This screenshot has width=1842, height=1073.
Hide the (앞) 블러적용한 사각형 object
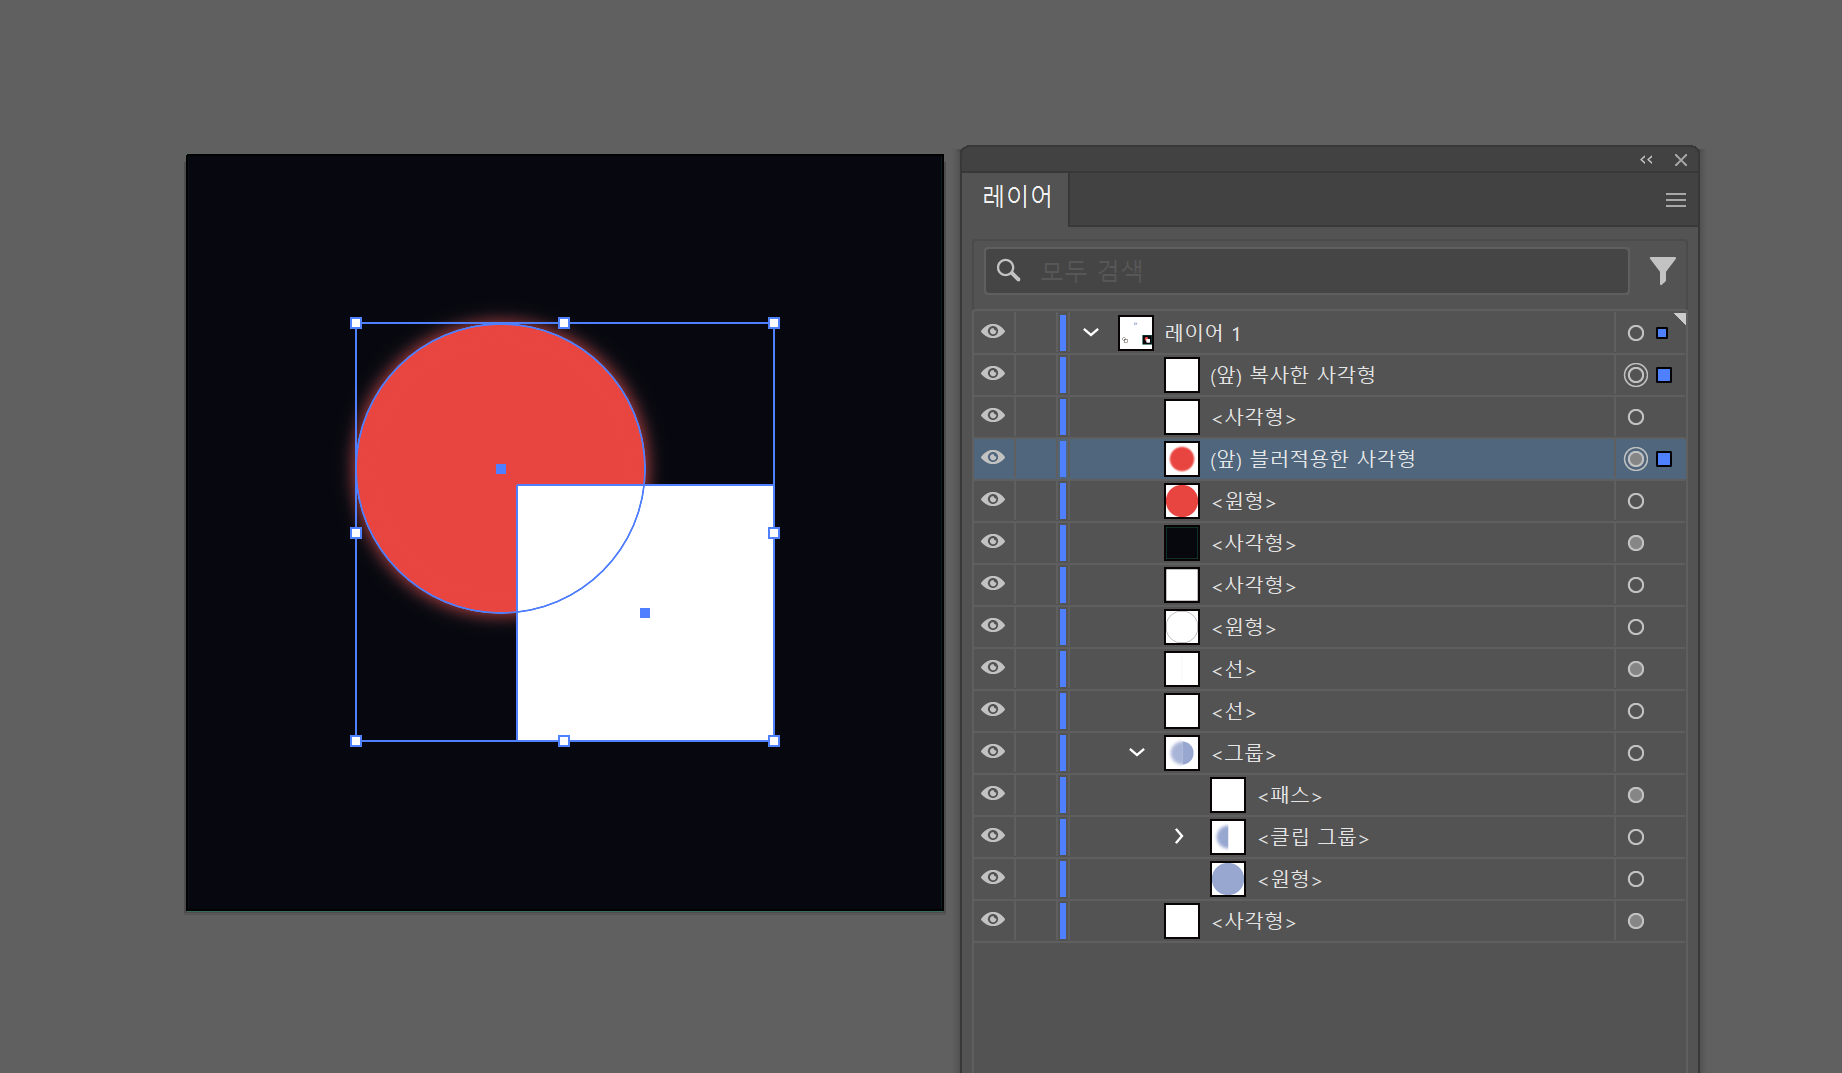coord(993,458)
